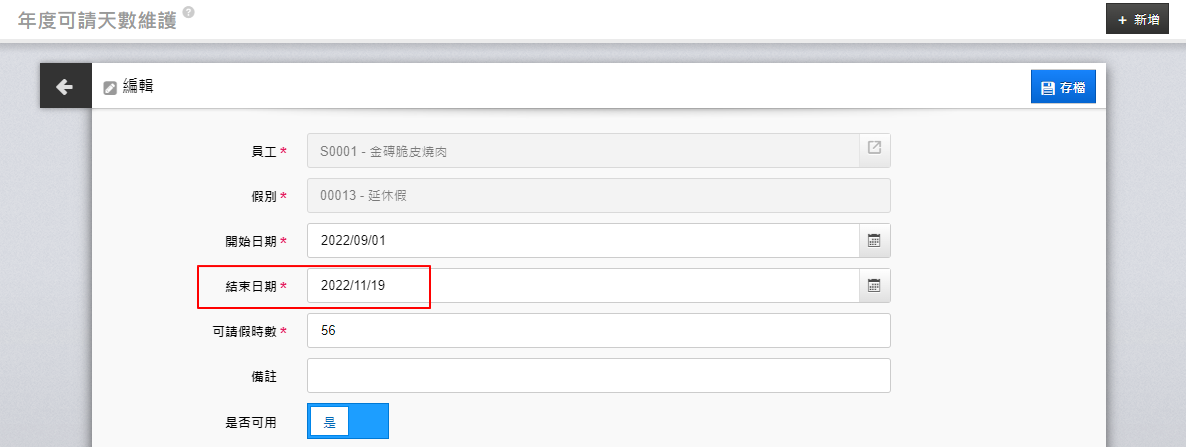The width and height of the screenshot is (1186, 447).
Task: Toggle the 是否可用 switch
Action: pos(348,422)
